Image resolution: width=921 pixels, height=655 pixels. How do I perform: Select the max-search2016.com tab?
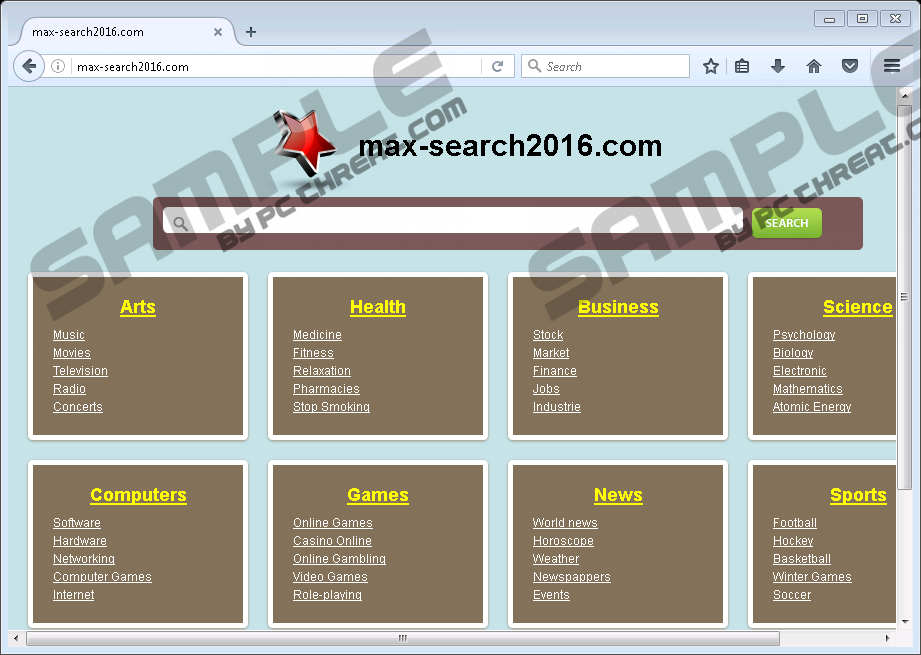point(110,32)
